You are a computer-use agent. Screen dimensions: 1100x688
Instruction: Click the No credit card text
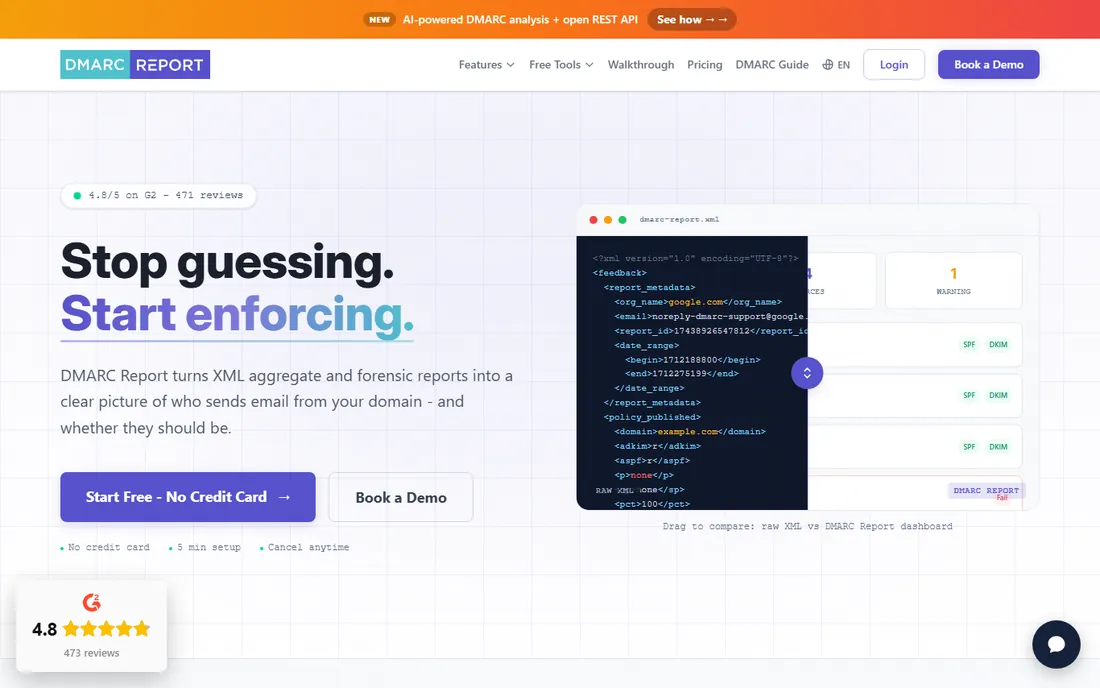click(x=108, y=547)
